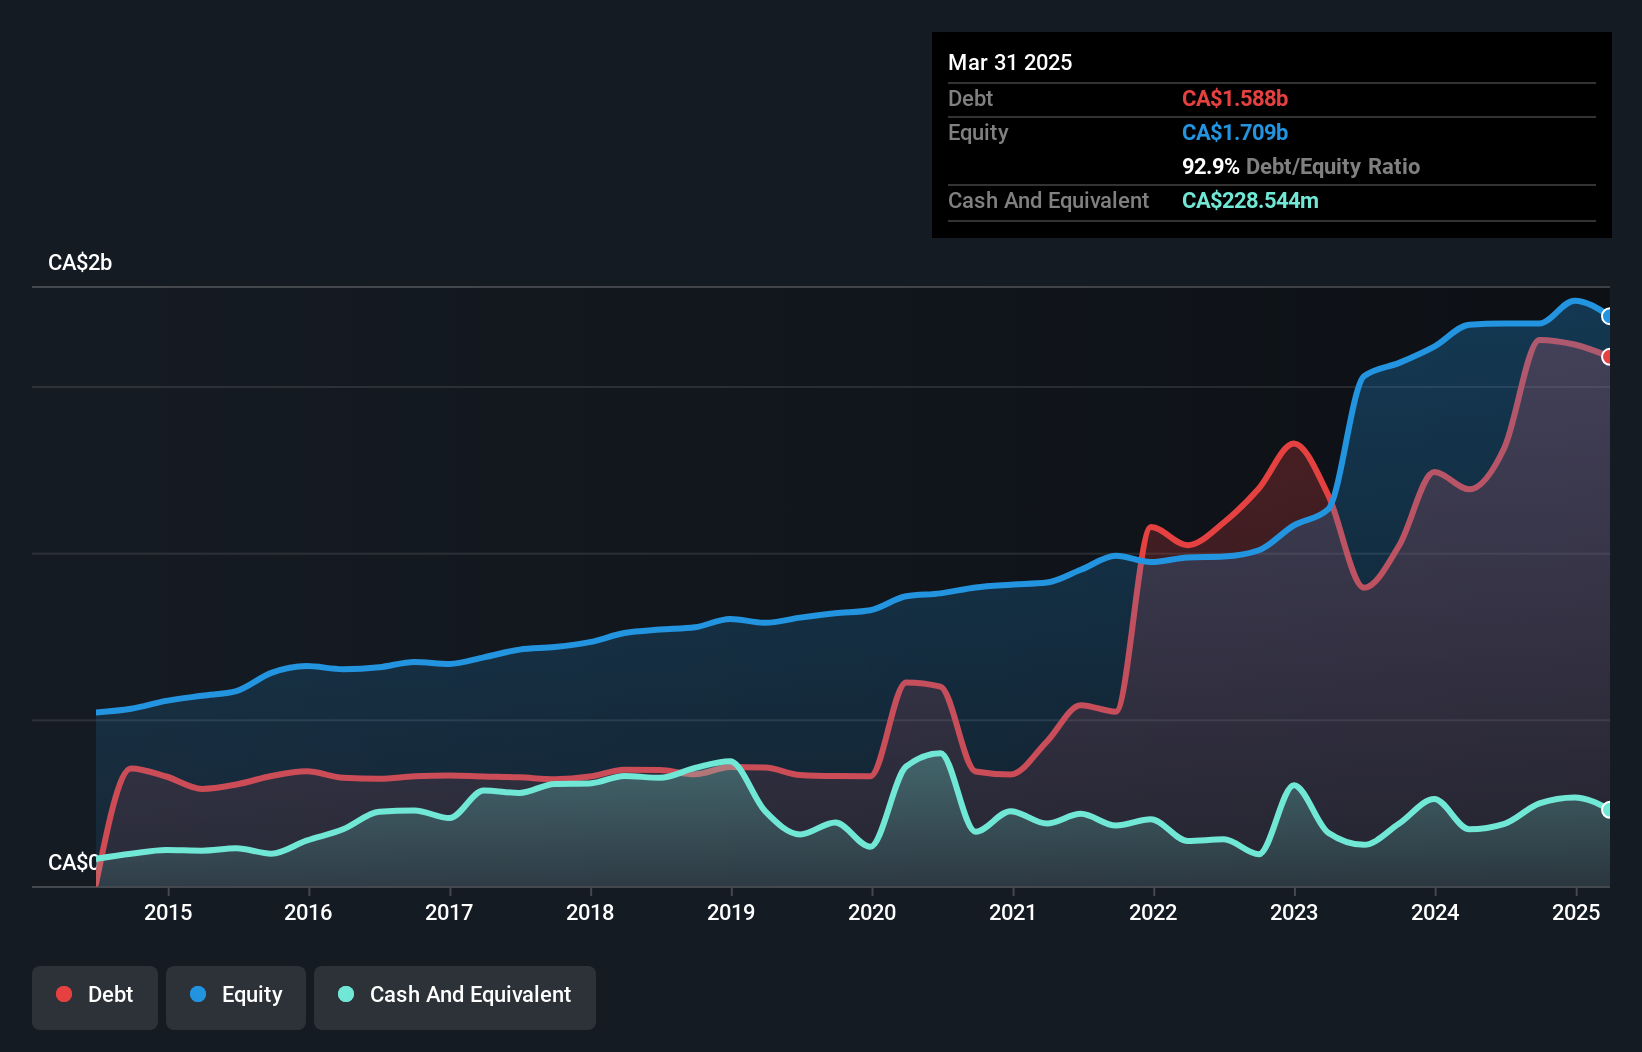Select the 2022 x-axis label
This screenshot has height=1052, width=1642.
[x=1153, y=912]
